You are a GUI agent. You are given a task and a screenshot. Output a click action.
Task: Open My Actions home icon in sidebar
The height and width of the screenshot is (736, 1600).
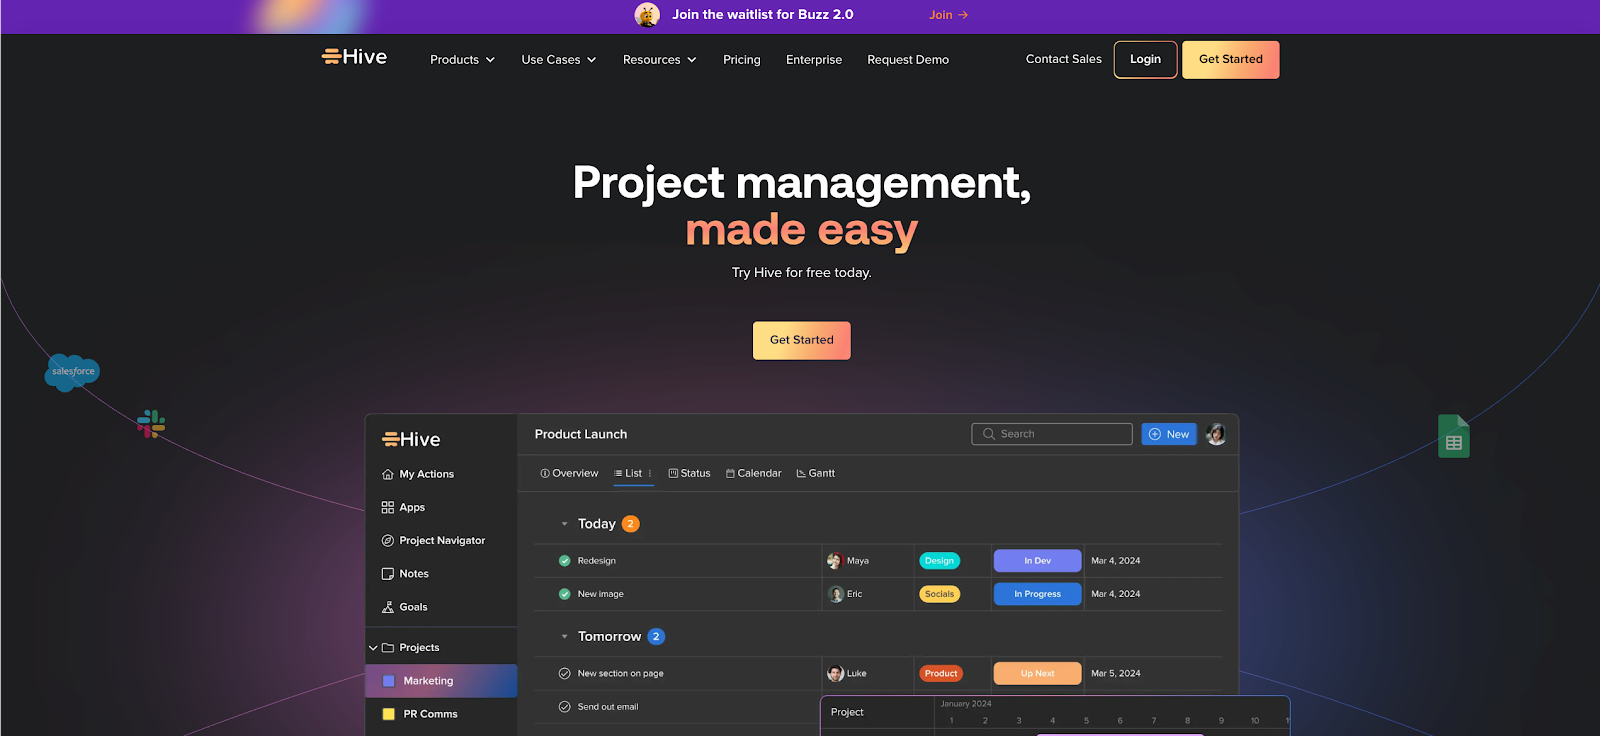[388, 474]
